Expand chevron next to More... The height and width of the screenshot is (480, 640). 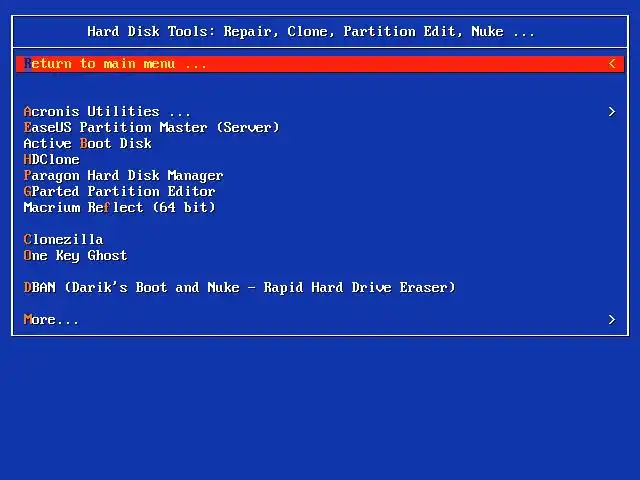click(x=612, y=319)
